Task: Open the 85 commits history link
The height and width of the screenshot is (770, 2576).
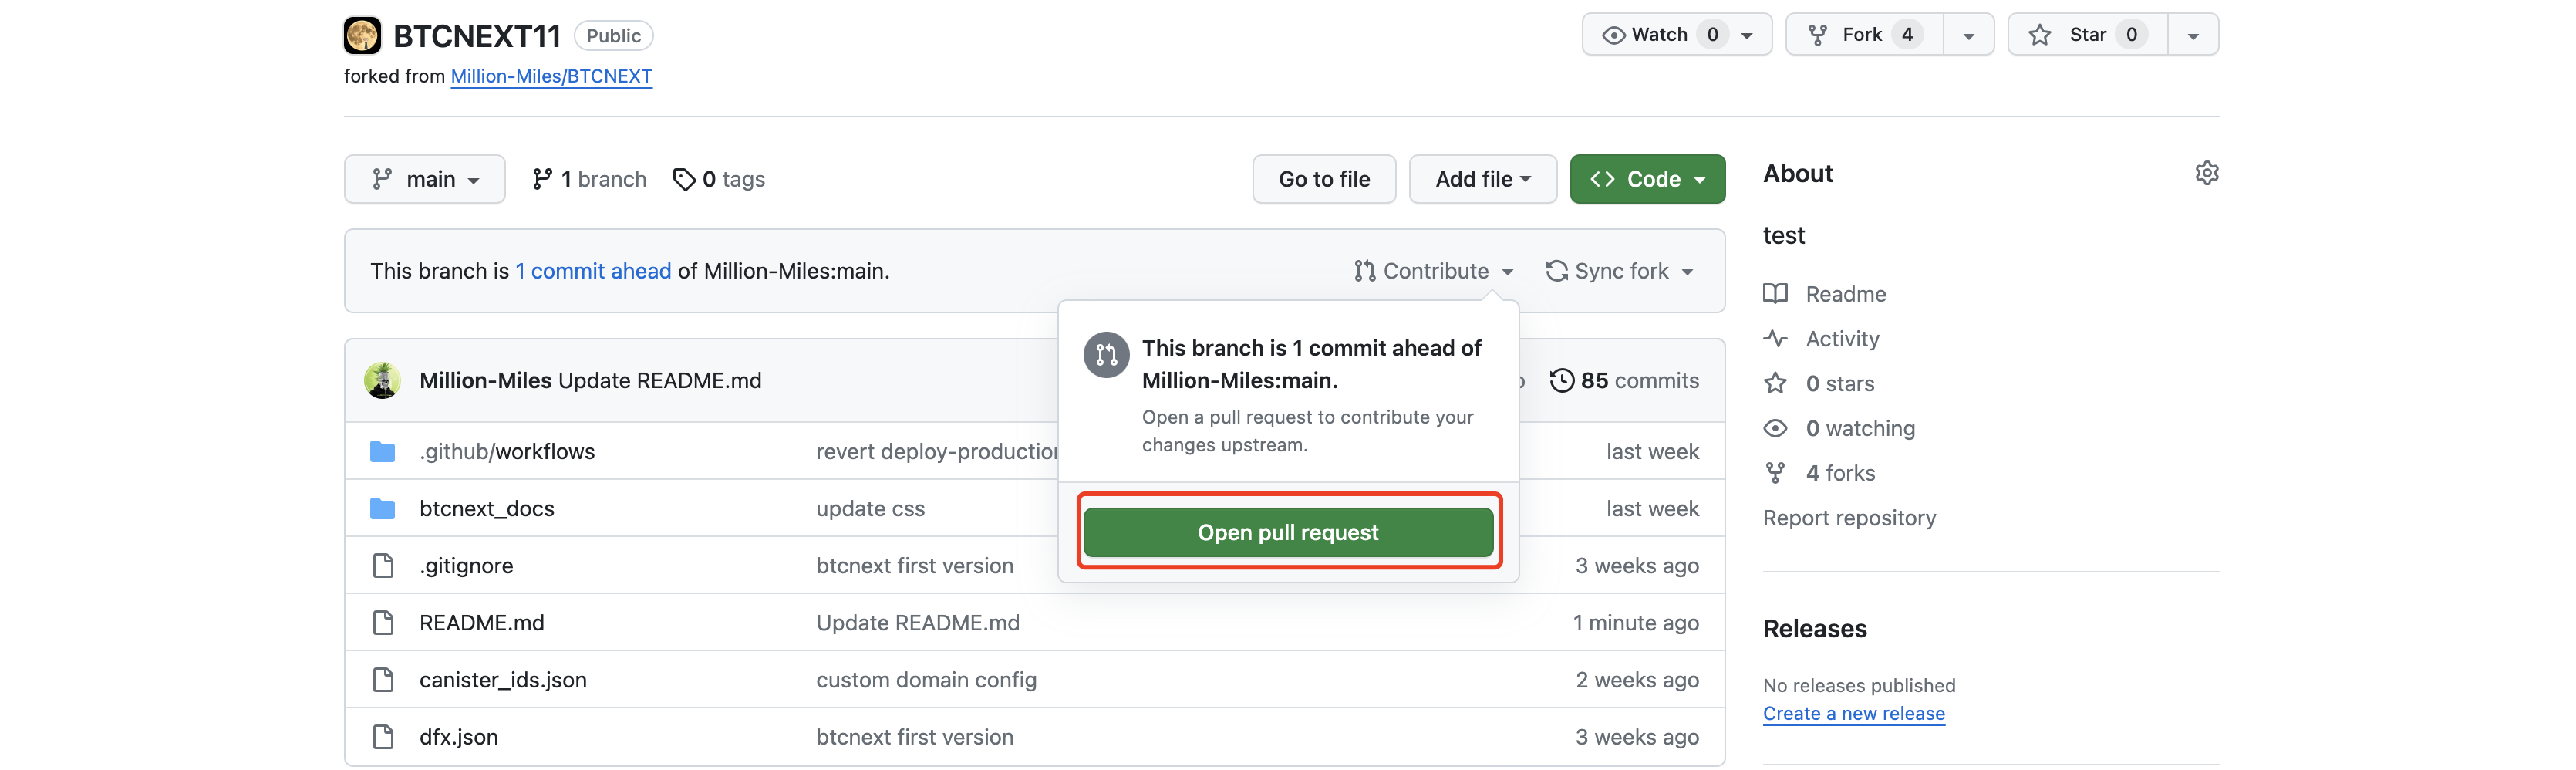Action: 1624,380
